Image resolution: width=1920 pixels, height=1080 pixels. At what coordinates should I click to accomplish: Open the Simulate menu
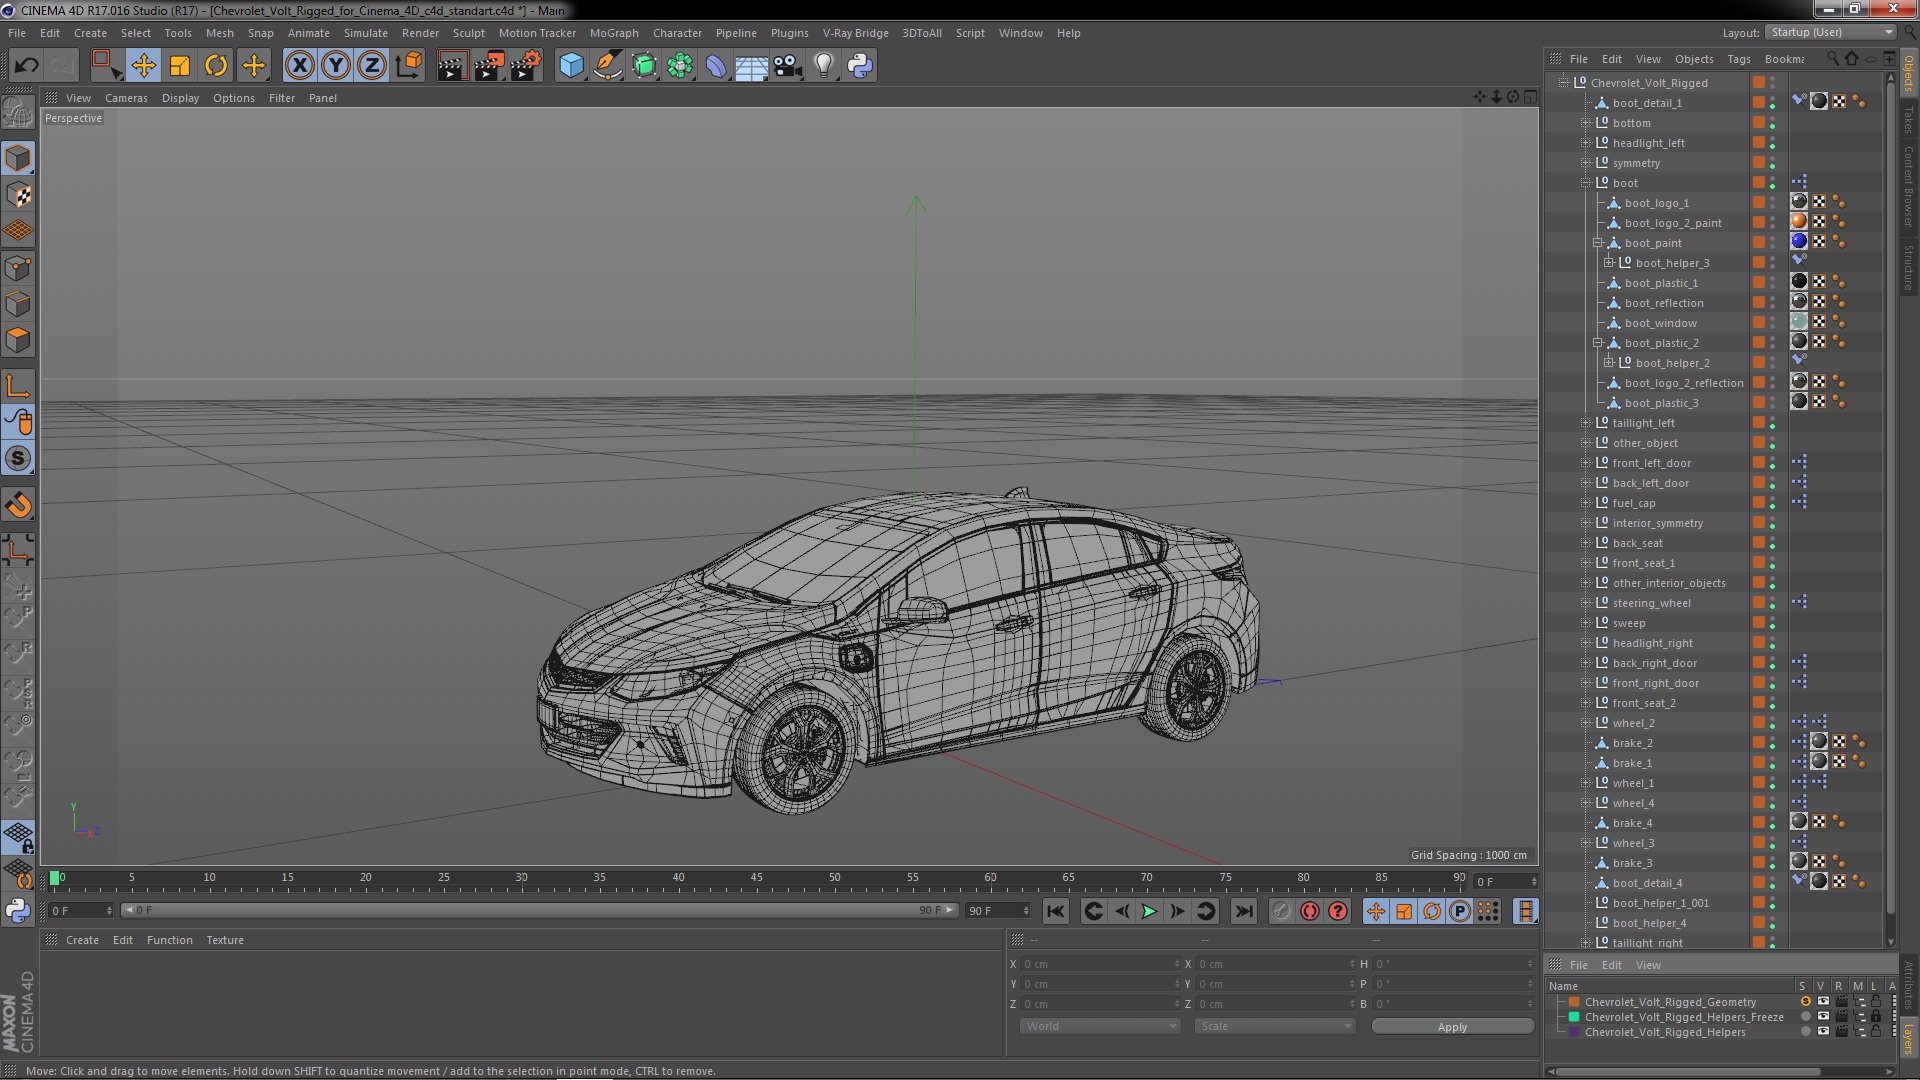click(366, 33)
